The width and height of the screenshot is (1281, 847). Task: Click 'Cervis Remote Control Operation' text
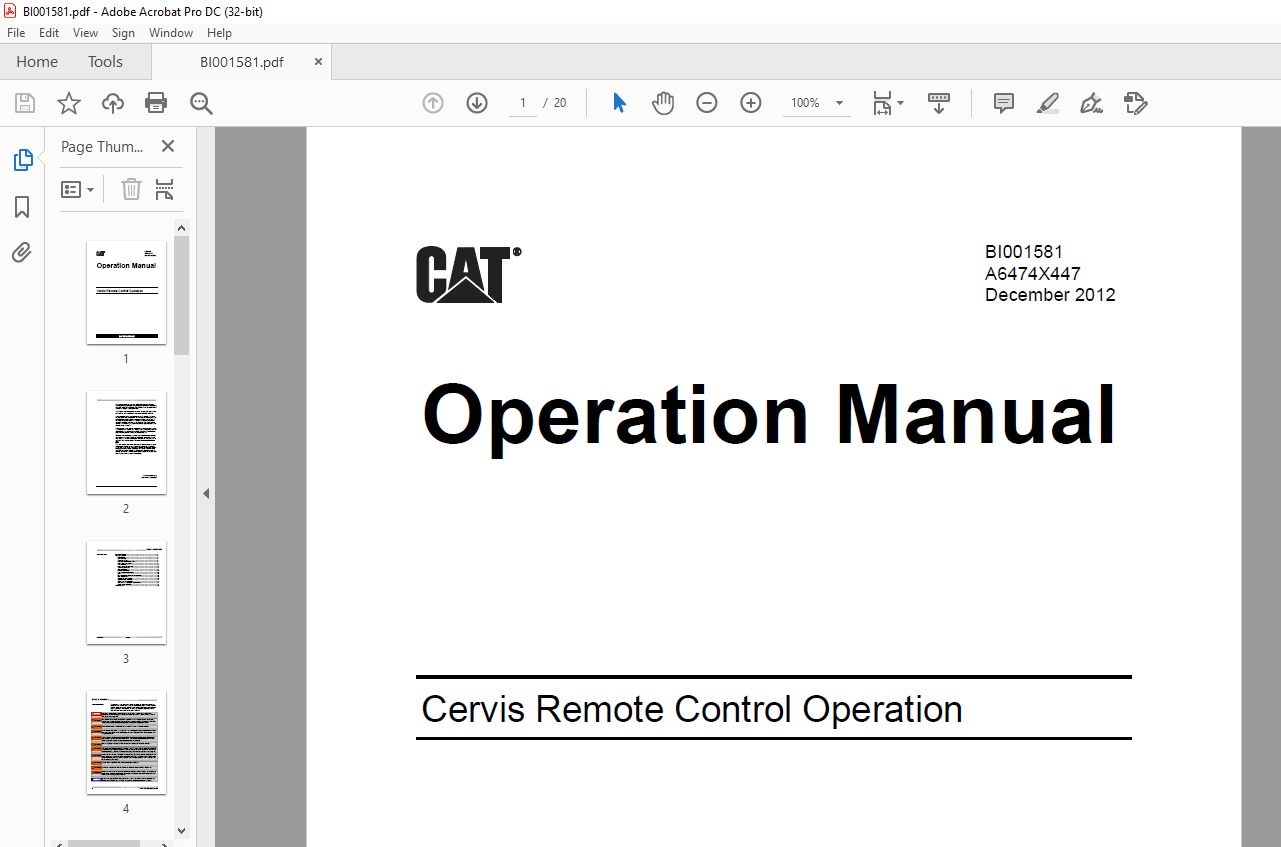(692, 709)
